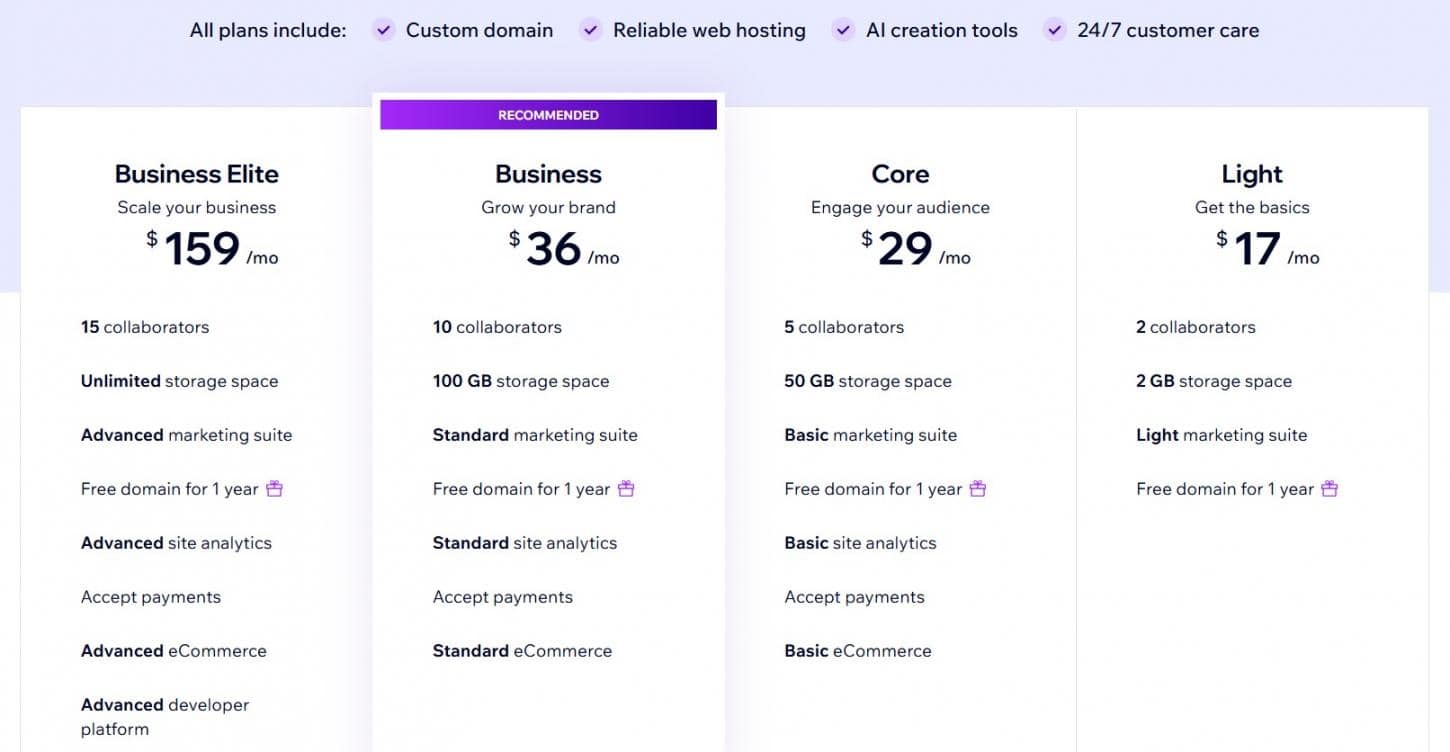Click the purple Recommended banner
Image resolution: width=1450 pixels, height=752 pixels.
(548, 115)
